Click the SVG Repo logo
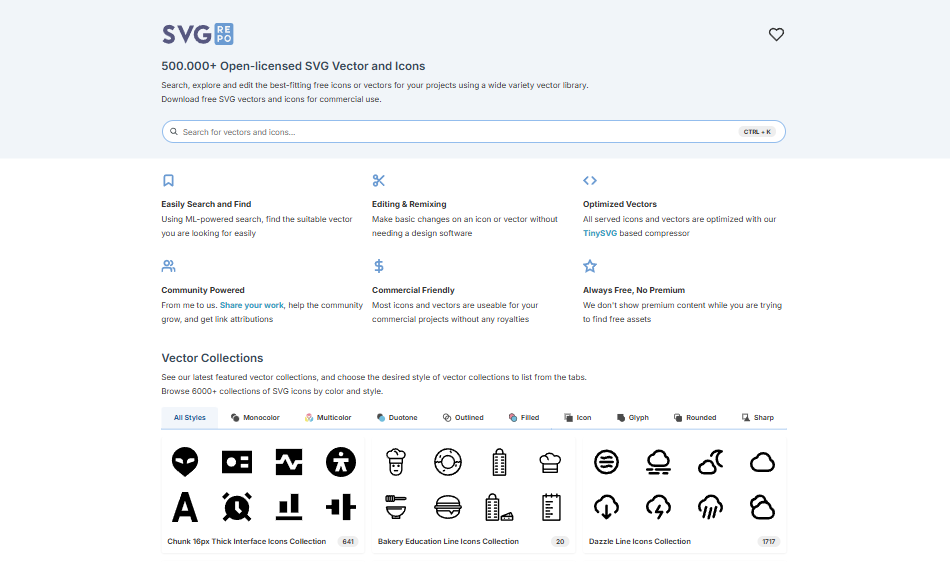 [x=198, y=34]
